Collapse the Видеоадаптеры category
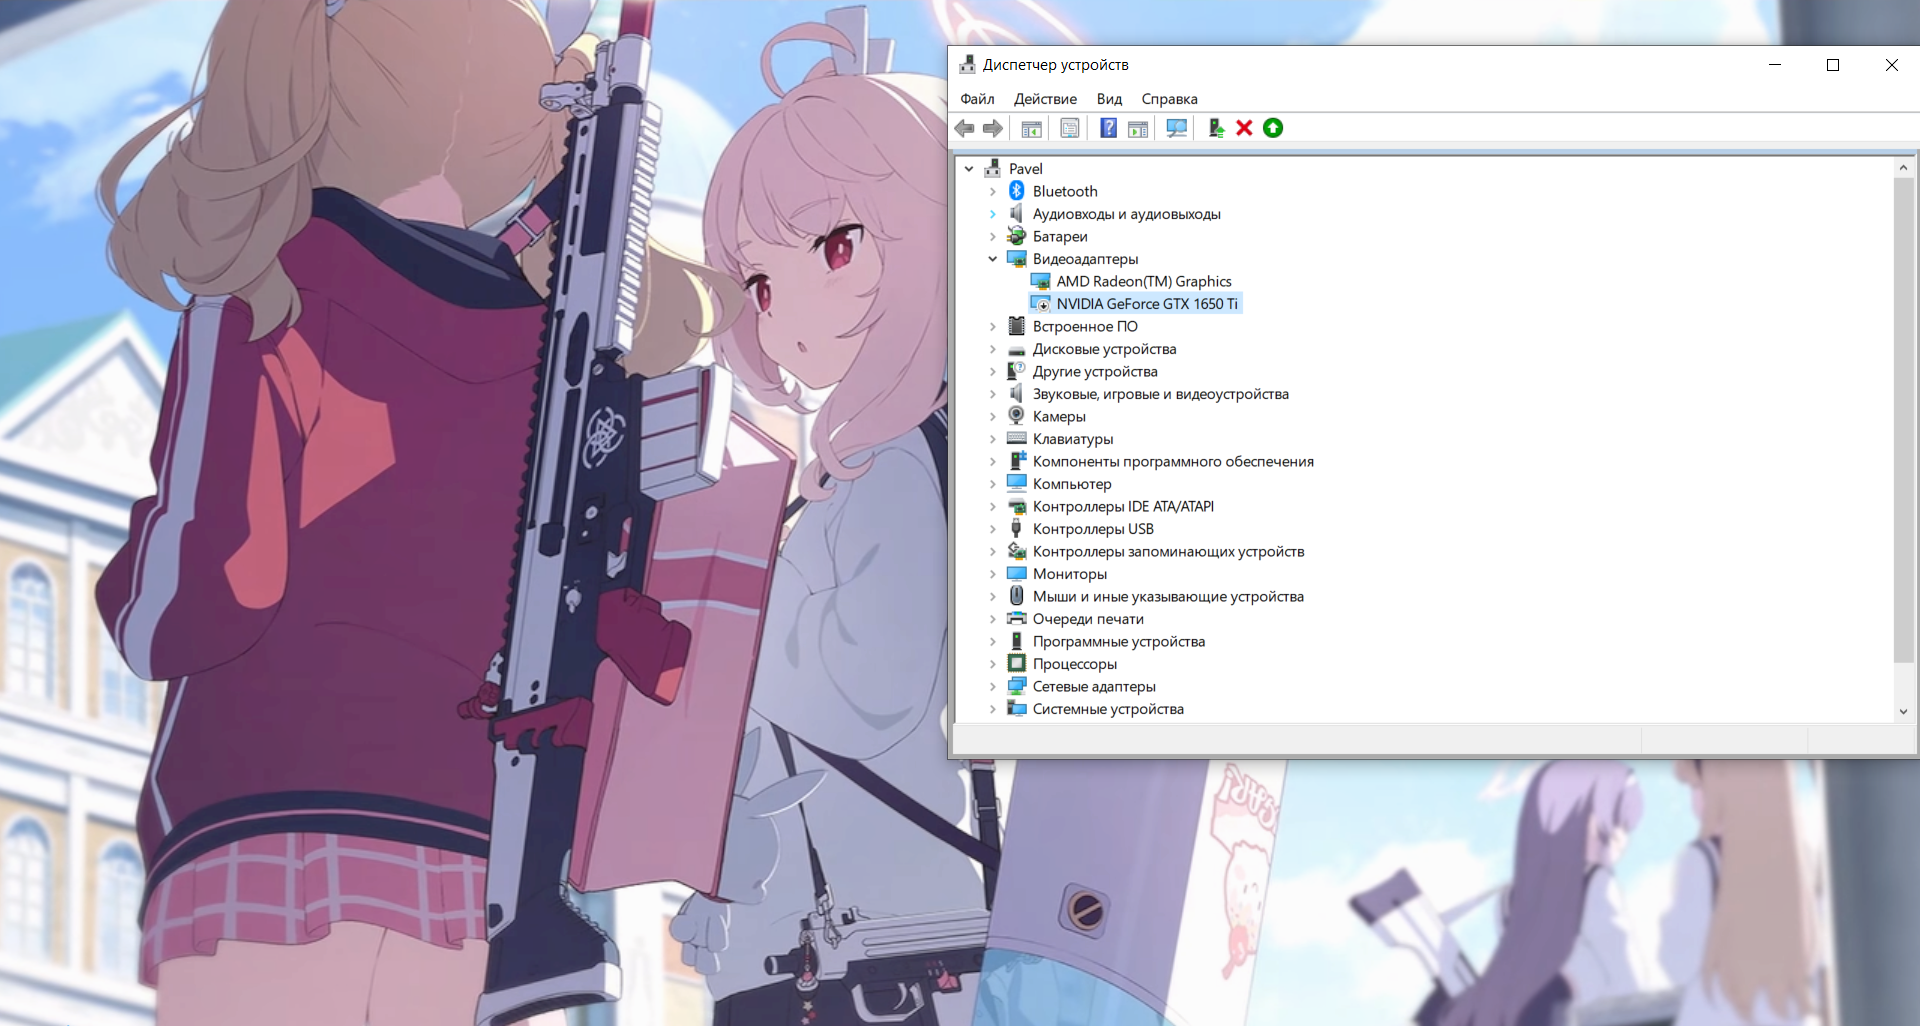 coord(993,259)
